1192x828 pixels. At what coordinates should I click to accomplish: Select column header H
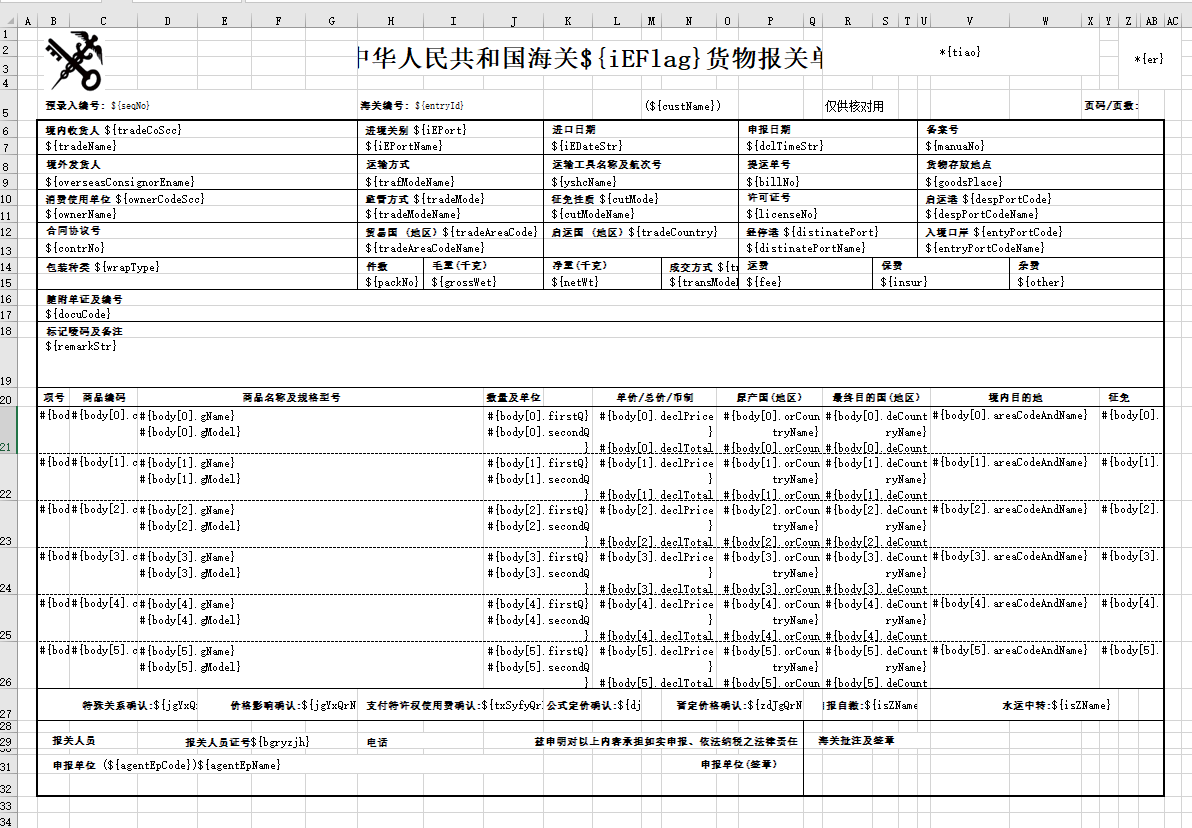(x=390, y=21)
